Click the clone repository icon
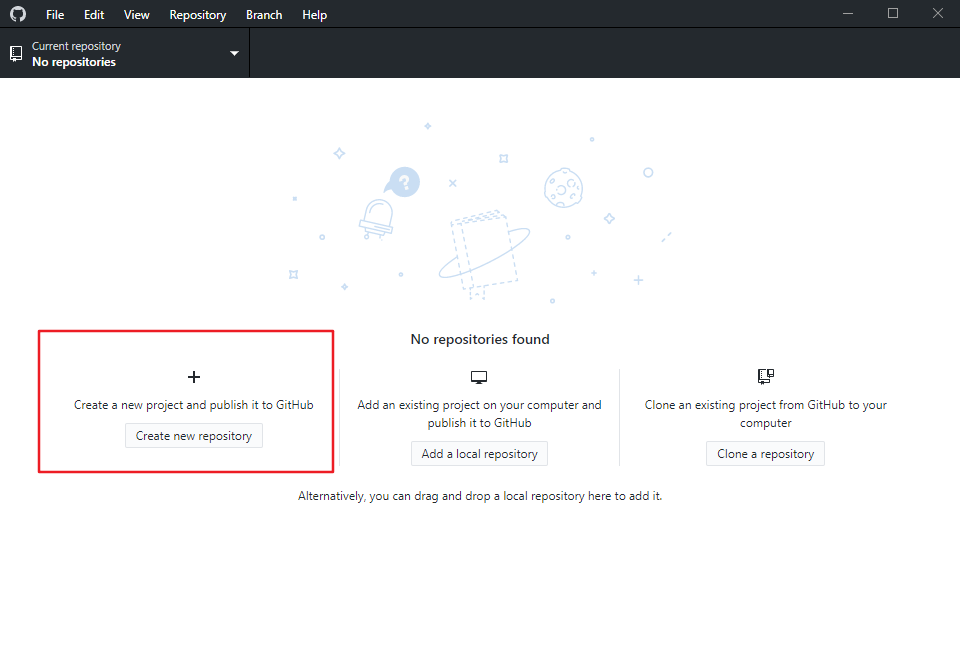 (766, 377)
